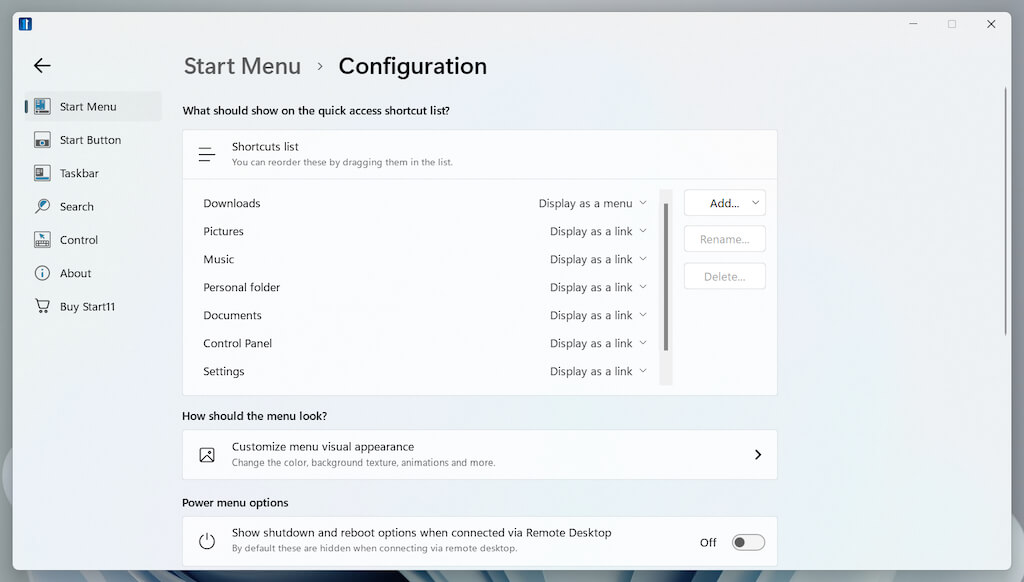
Task: Click the Taskbar sidebar icon
Action: 42,173
